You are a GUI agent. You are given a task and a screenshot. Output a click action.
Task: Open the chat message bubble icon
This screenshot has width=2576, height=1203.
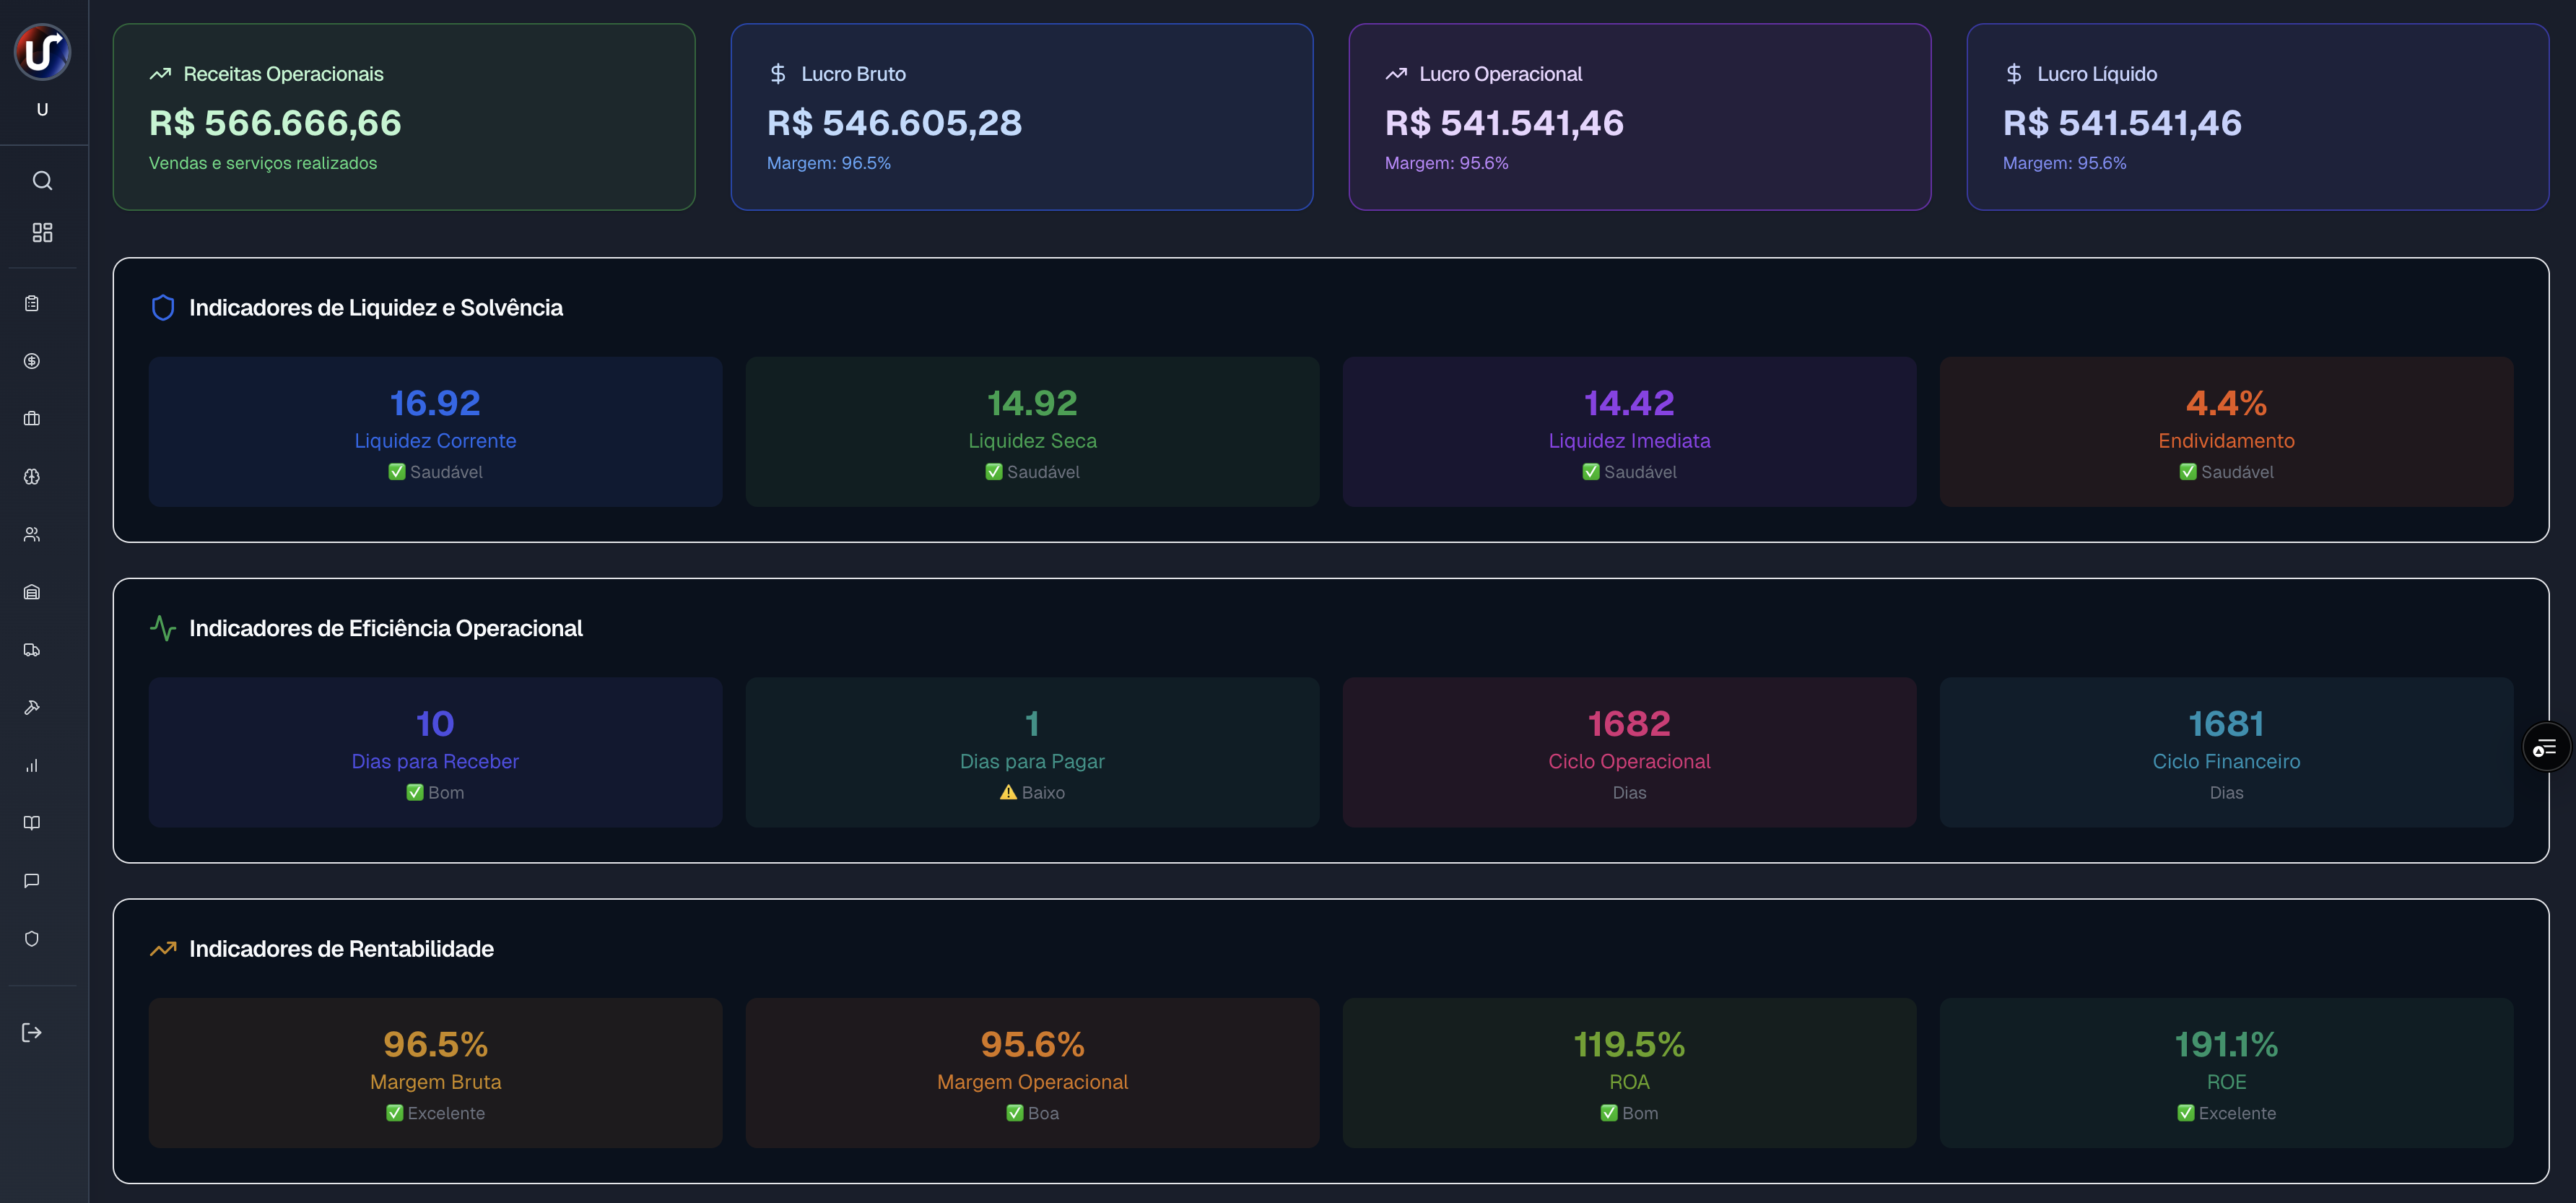(x=32, y=881)
